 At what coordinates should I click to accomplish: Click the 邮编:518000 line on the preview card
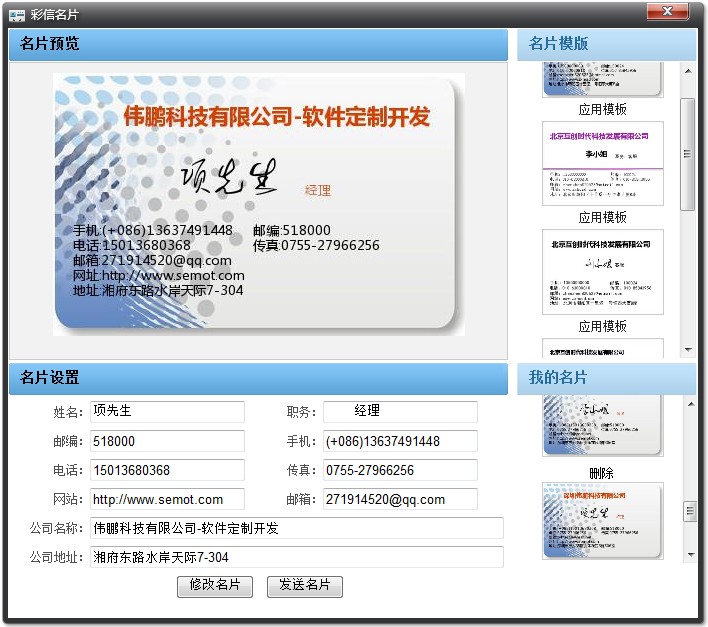[292, 230]
